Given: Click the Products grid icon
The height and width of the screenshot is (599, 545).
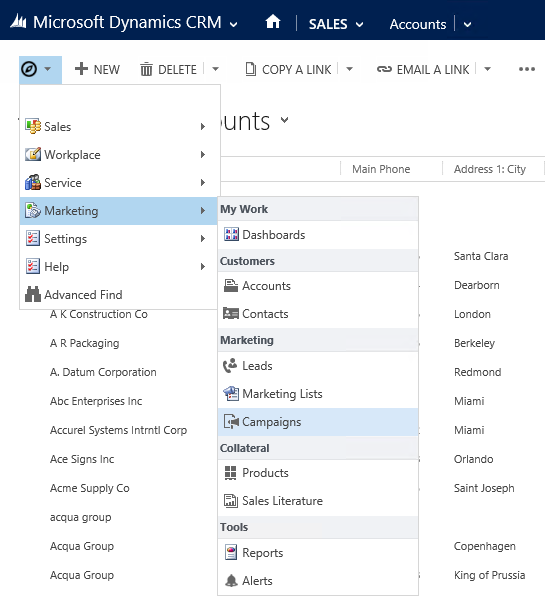Looking at the screenshot, I should click(230, 473).
